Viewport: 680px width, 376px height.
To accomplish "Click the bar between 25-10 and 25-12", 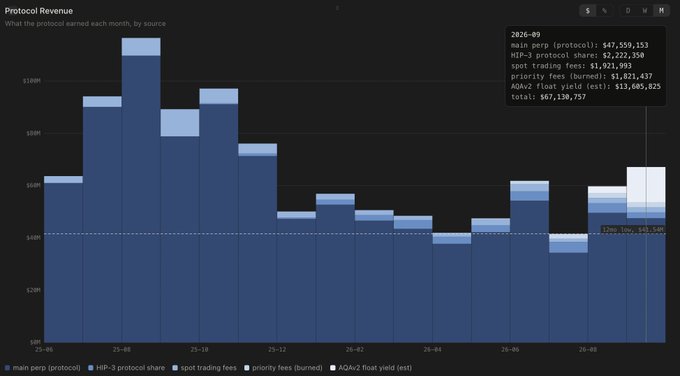I will (258, 243).
